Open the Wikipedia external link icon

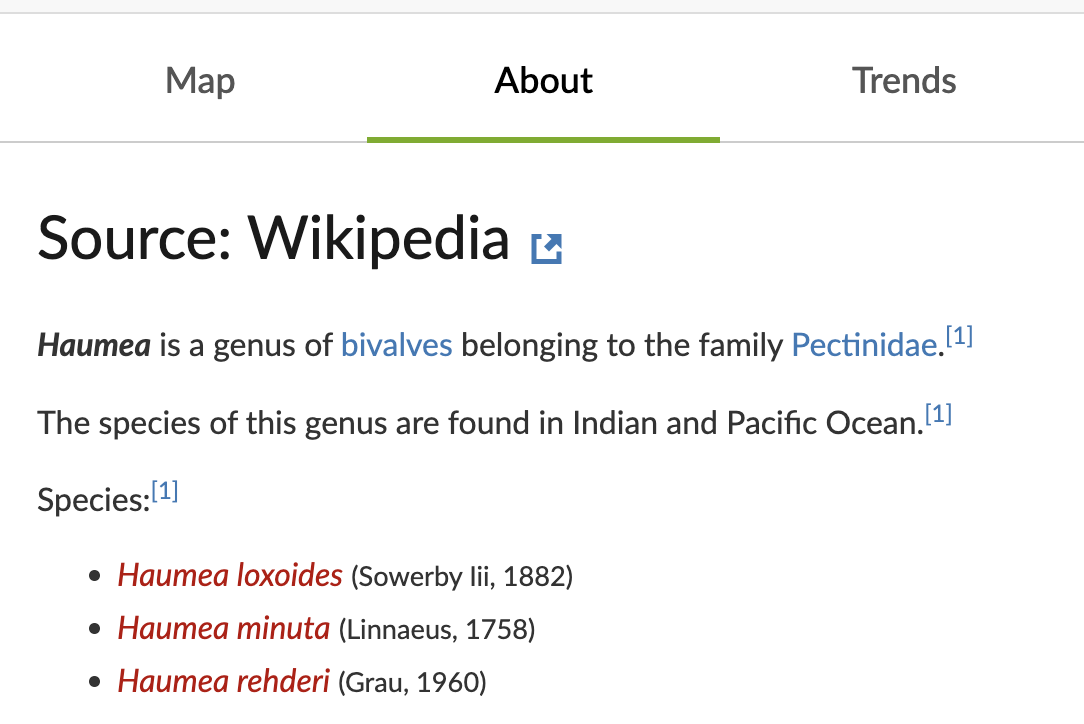546,248
